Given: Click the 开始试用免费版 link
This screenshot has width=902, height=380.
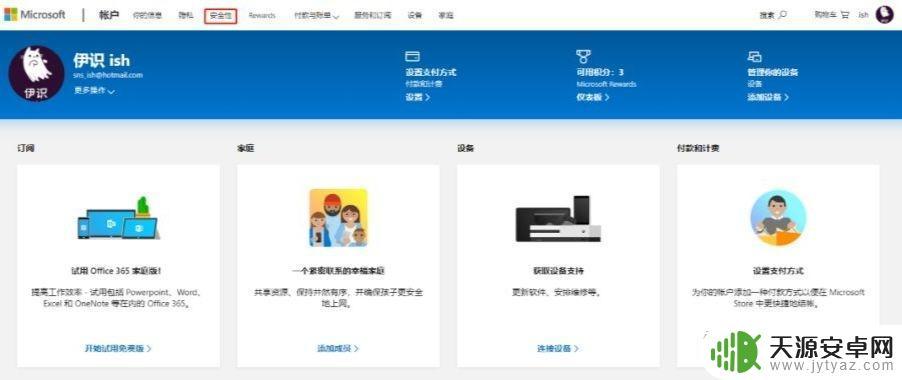Looking at the screenshot, I should point(119,348).
